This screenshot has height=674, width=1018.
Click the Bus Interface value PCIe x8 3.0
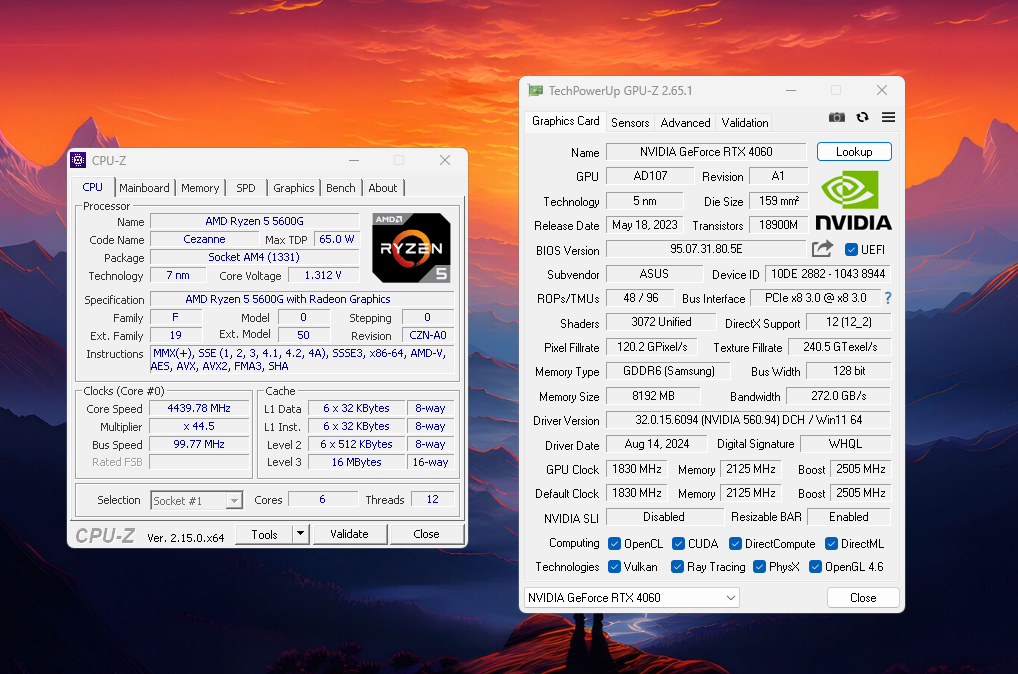coord(816,298)
